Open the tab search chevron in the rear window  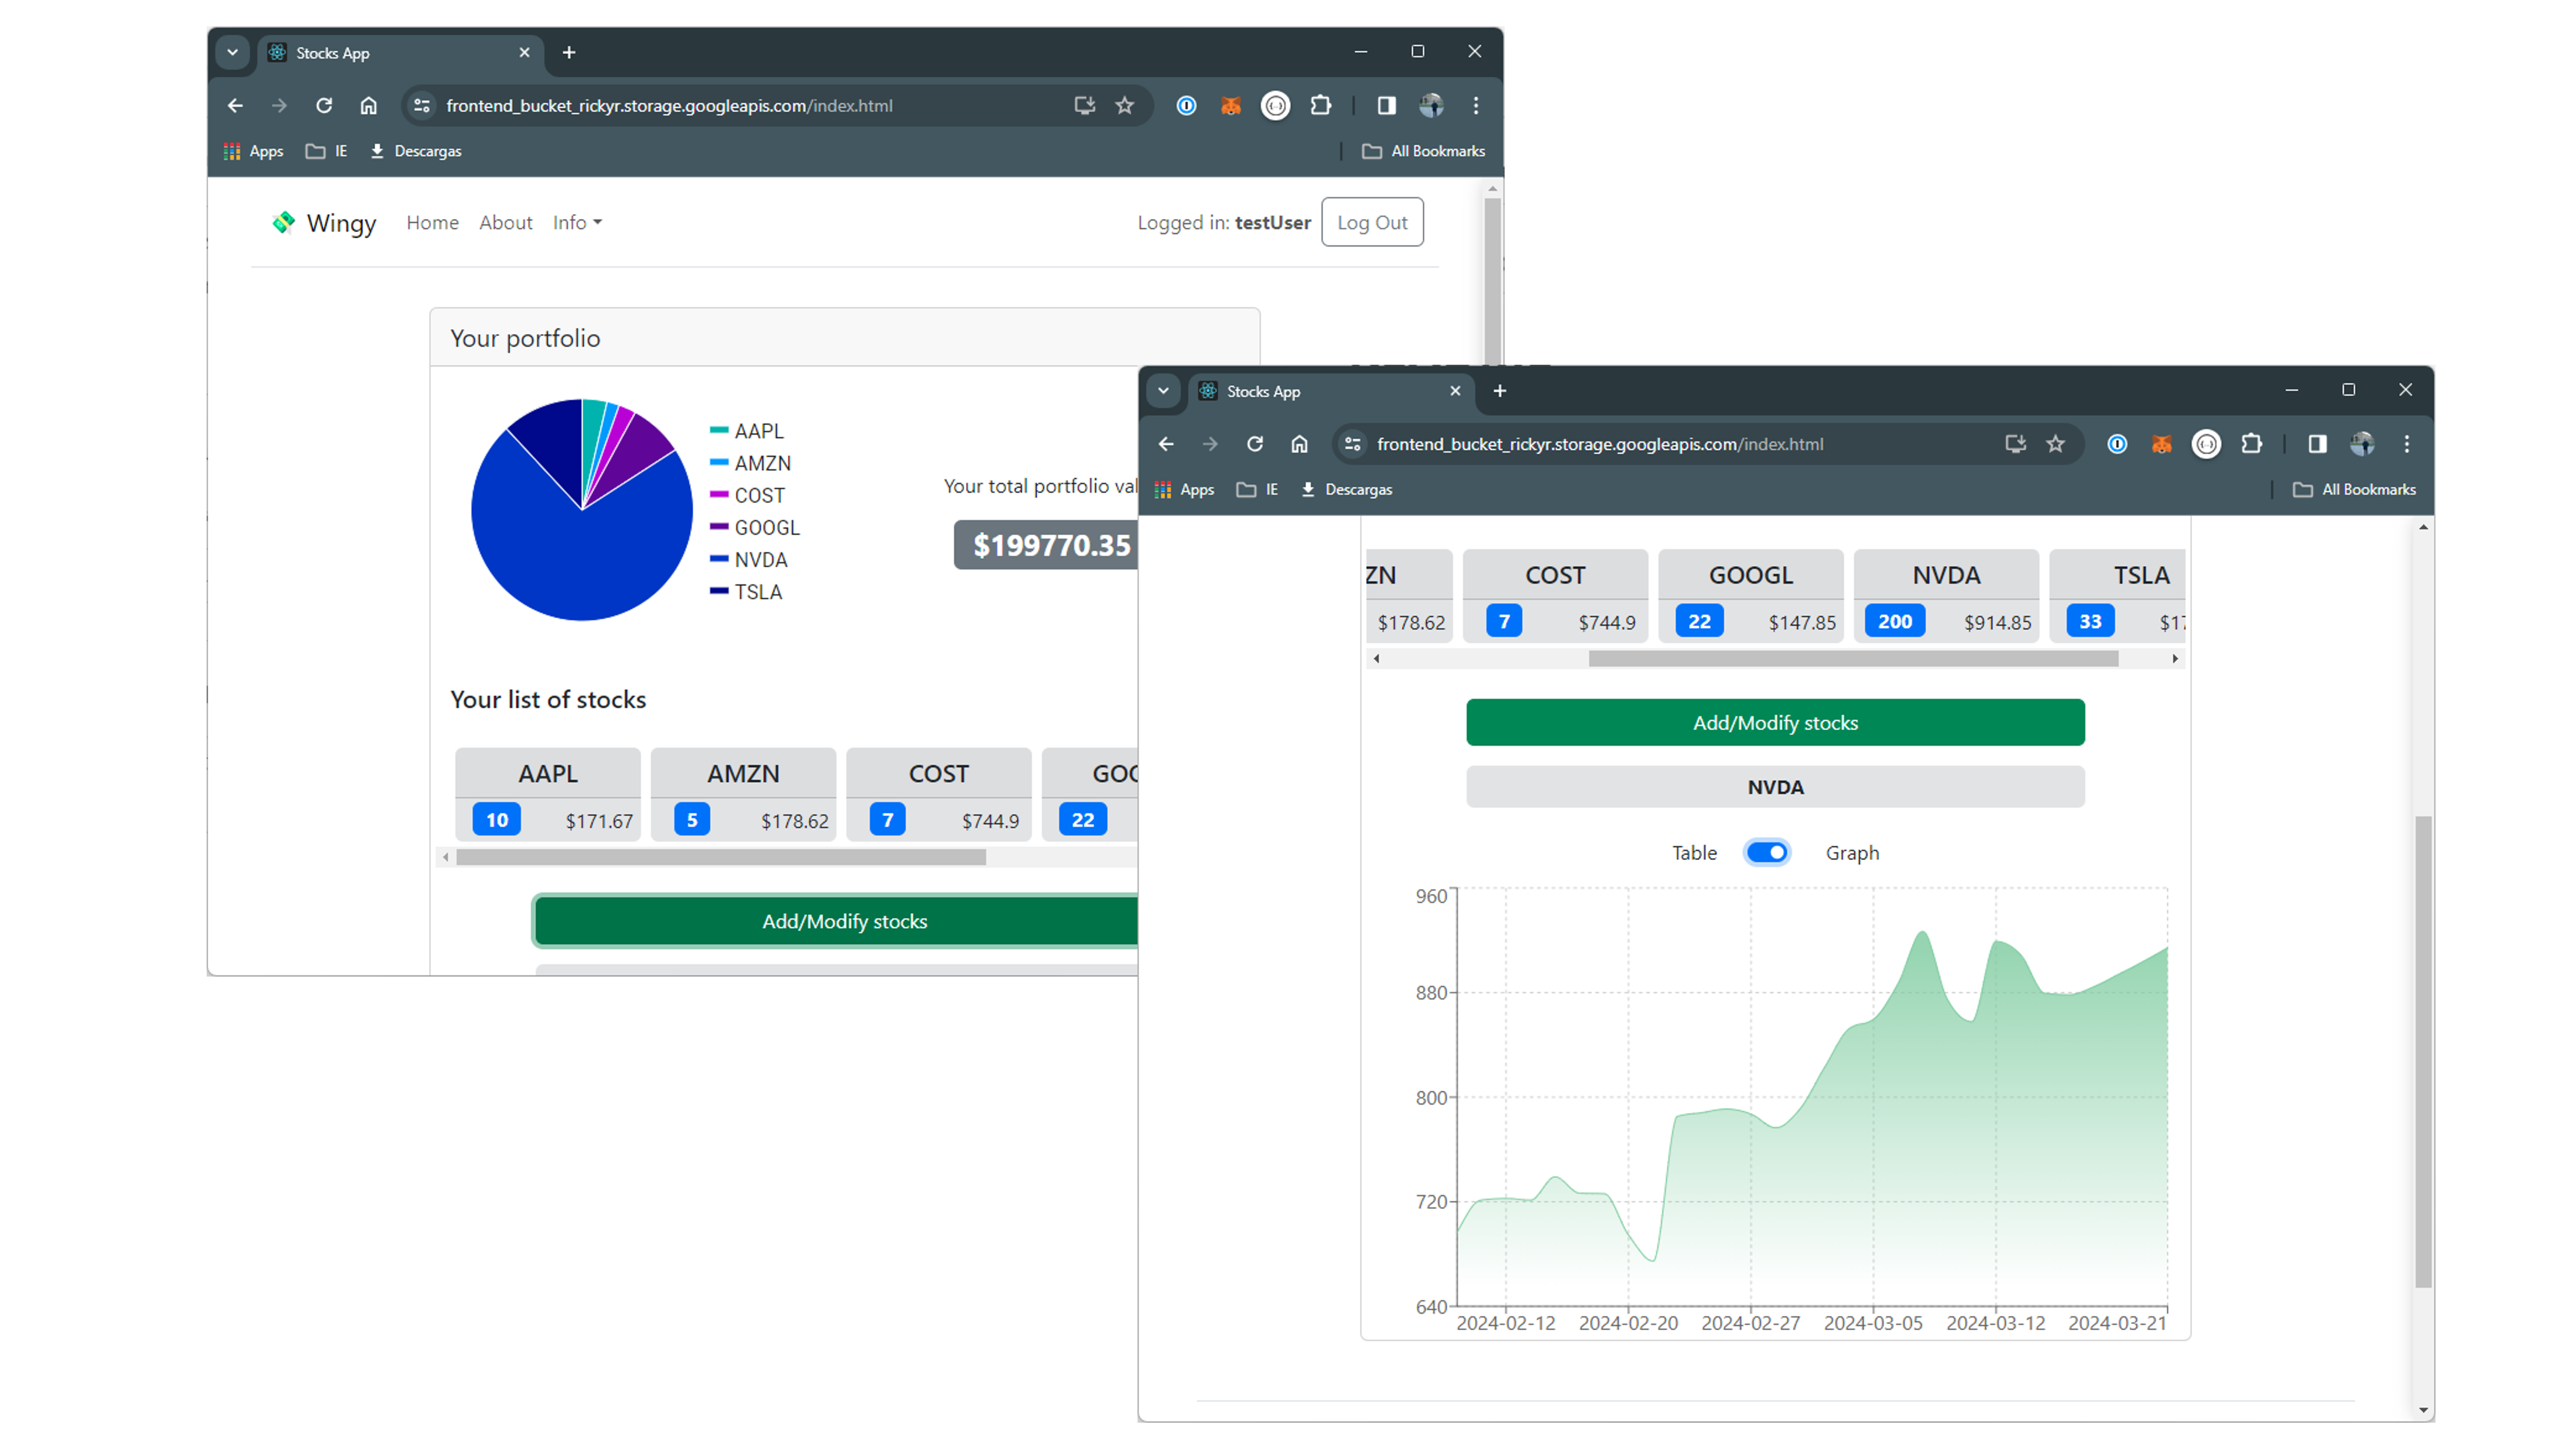click(232, 52)
